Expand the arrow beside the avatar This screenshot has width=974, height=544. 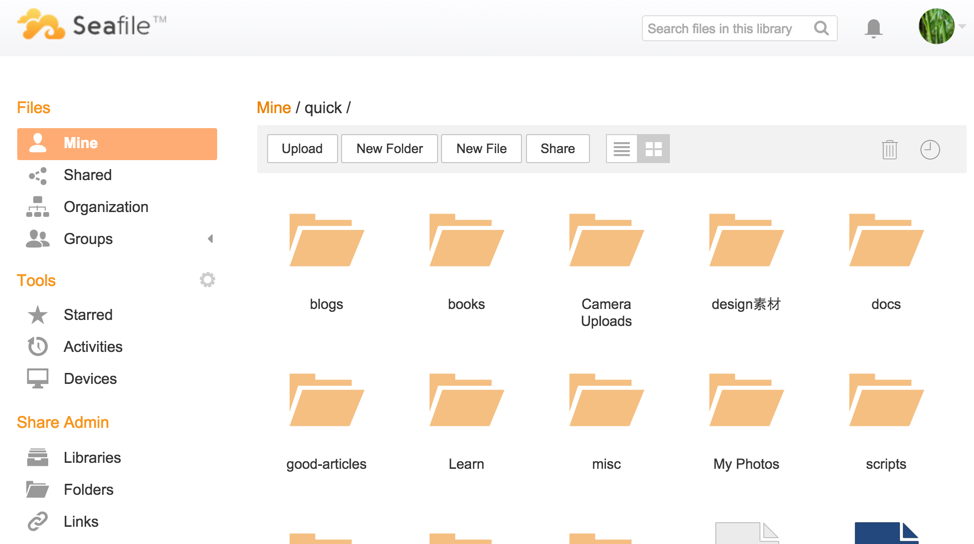click(962, 26)
